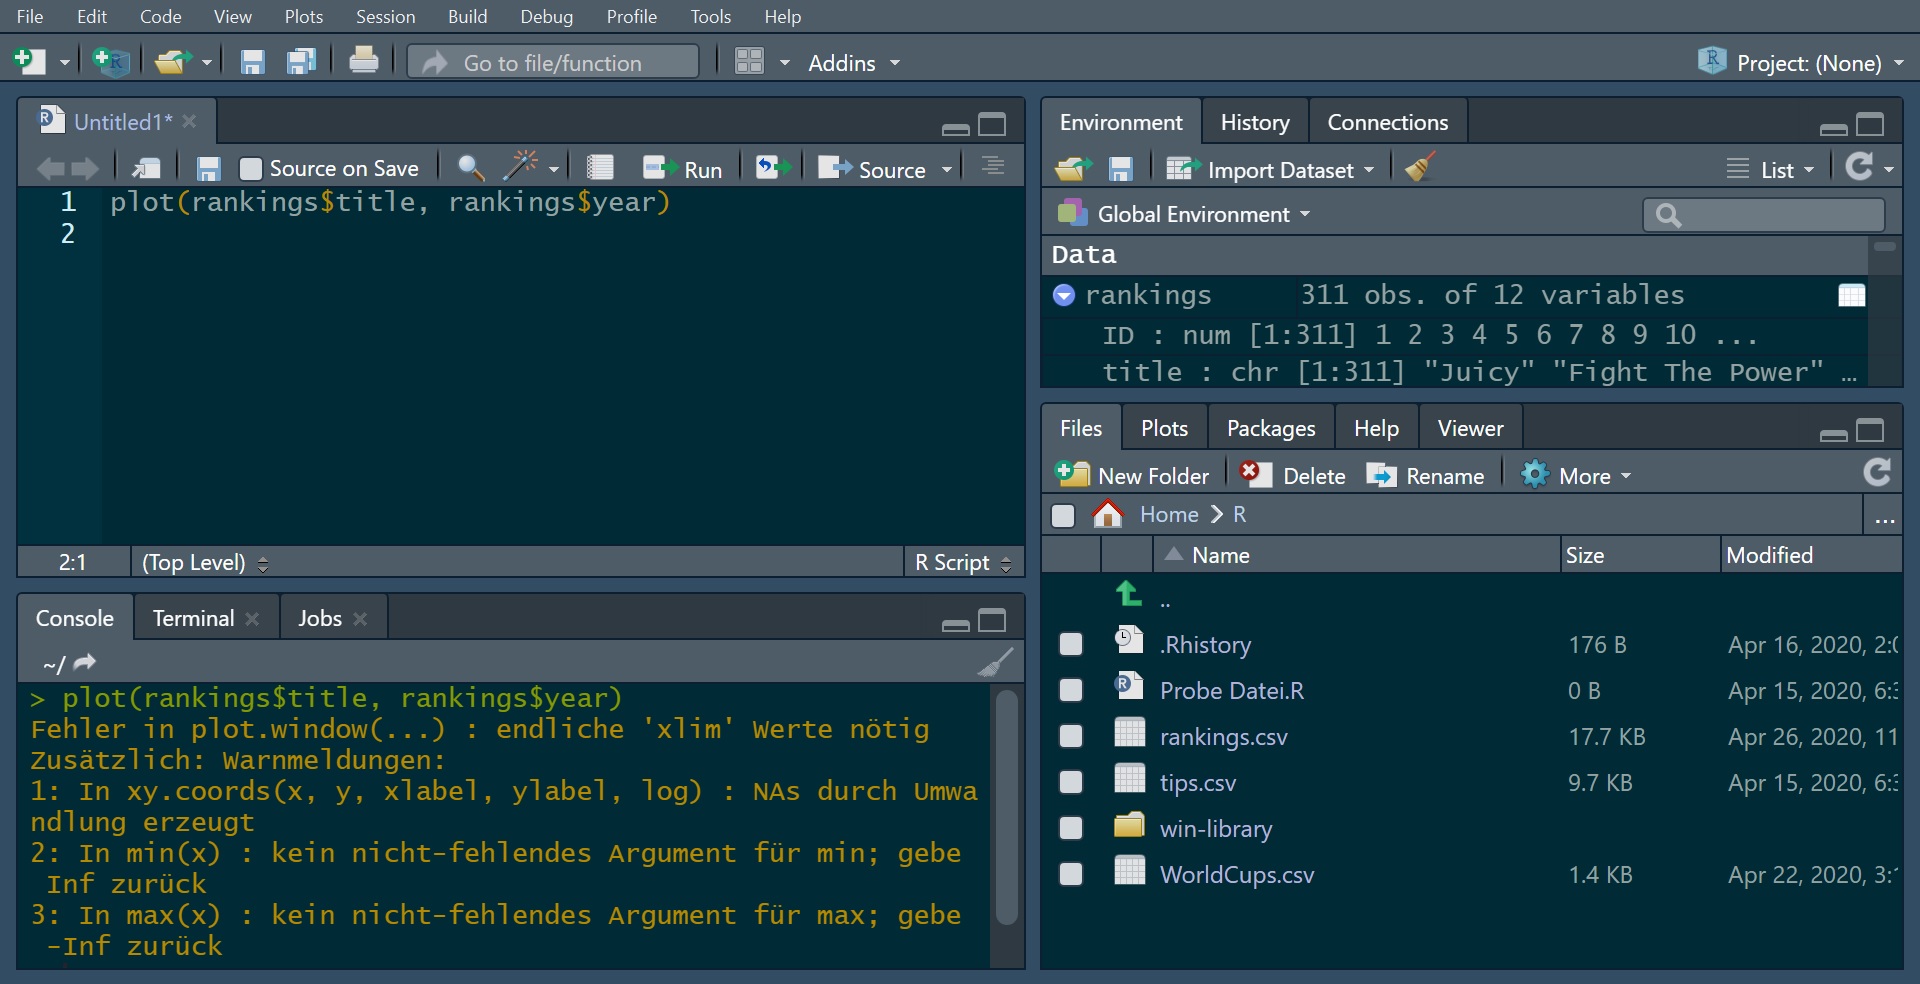Enable the Source on Save checkbox
This screenshot has height=984, width=1920.
[251, 169]
